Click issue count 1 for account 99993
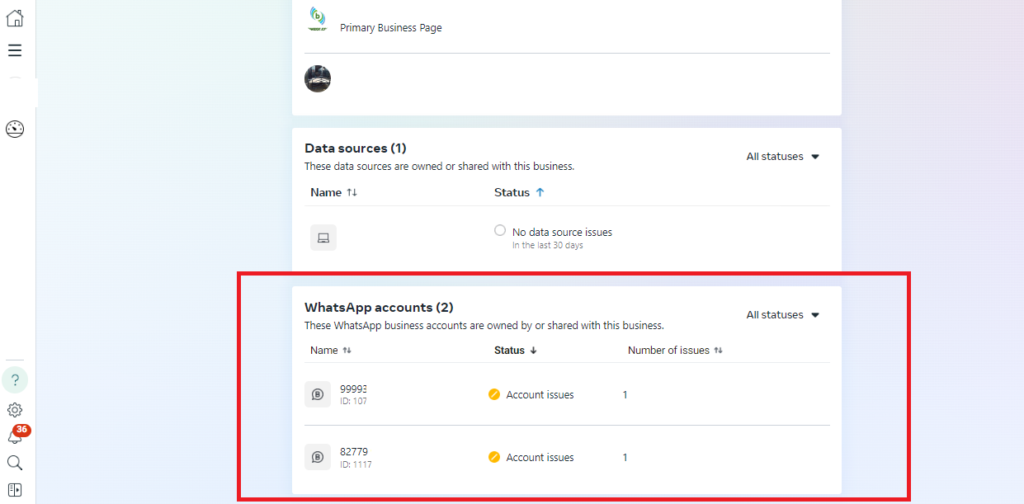Viewport: 1024px width, 504px height. [x=625, y=395]
